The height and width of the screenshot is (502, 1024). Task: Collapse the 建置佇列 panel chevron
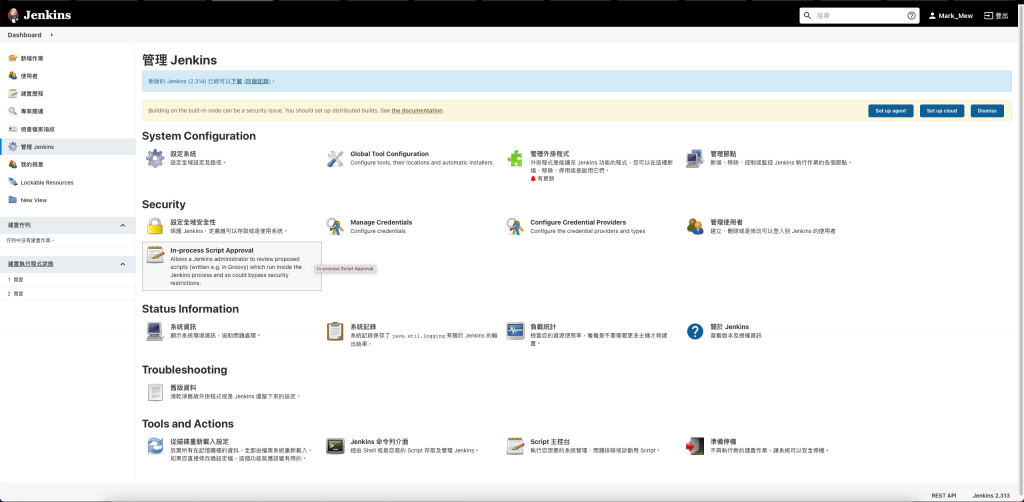(x=123, y=225)
